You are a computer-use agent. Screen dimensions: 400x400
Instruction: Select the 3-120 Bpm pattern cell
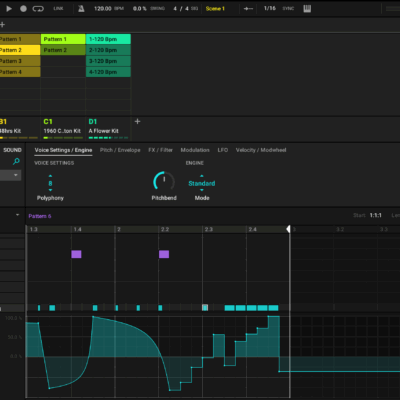108,61
